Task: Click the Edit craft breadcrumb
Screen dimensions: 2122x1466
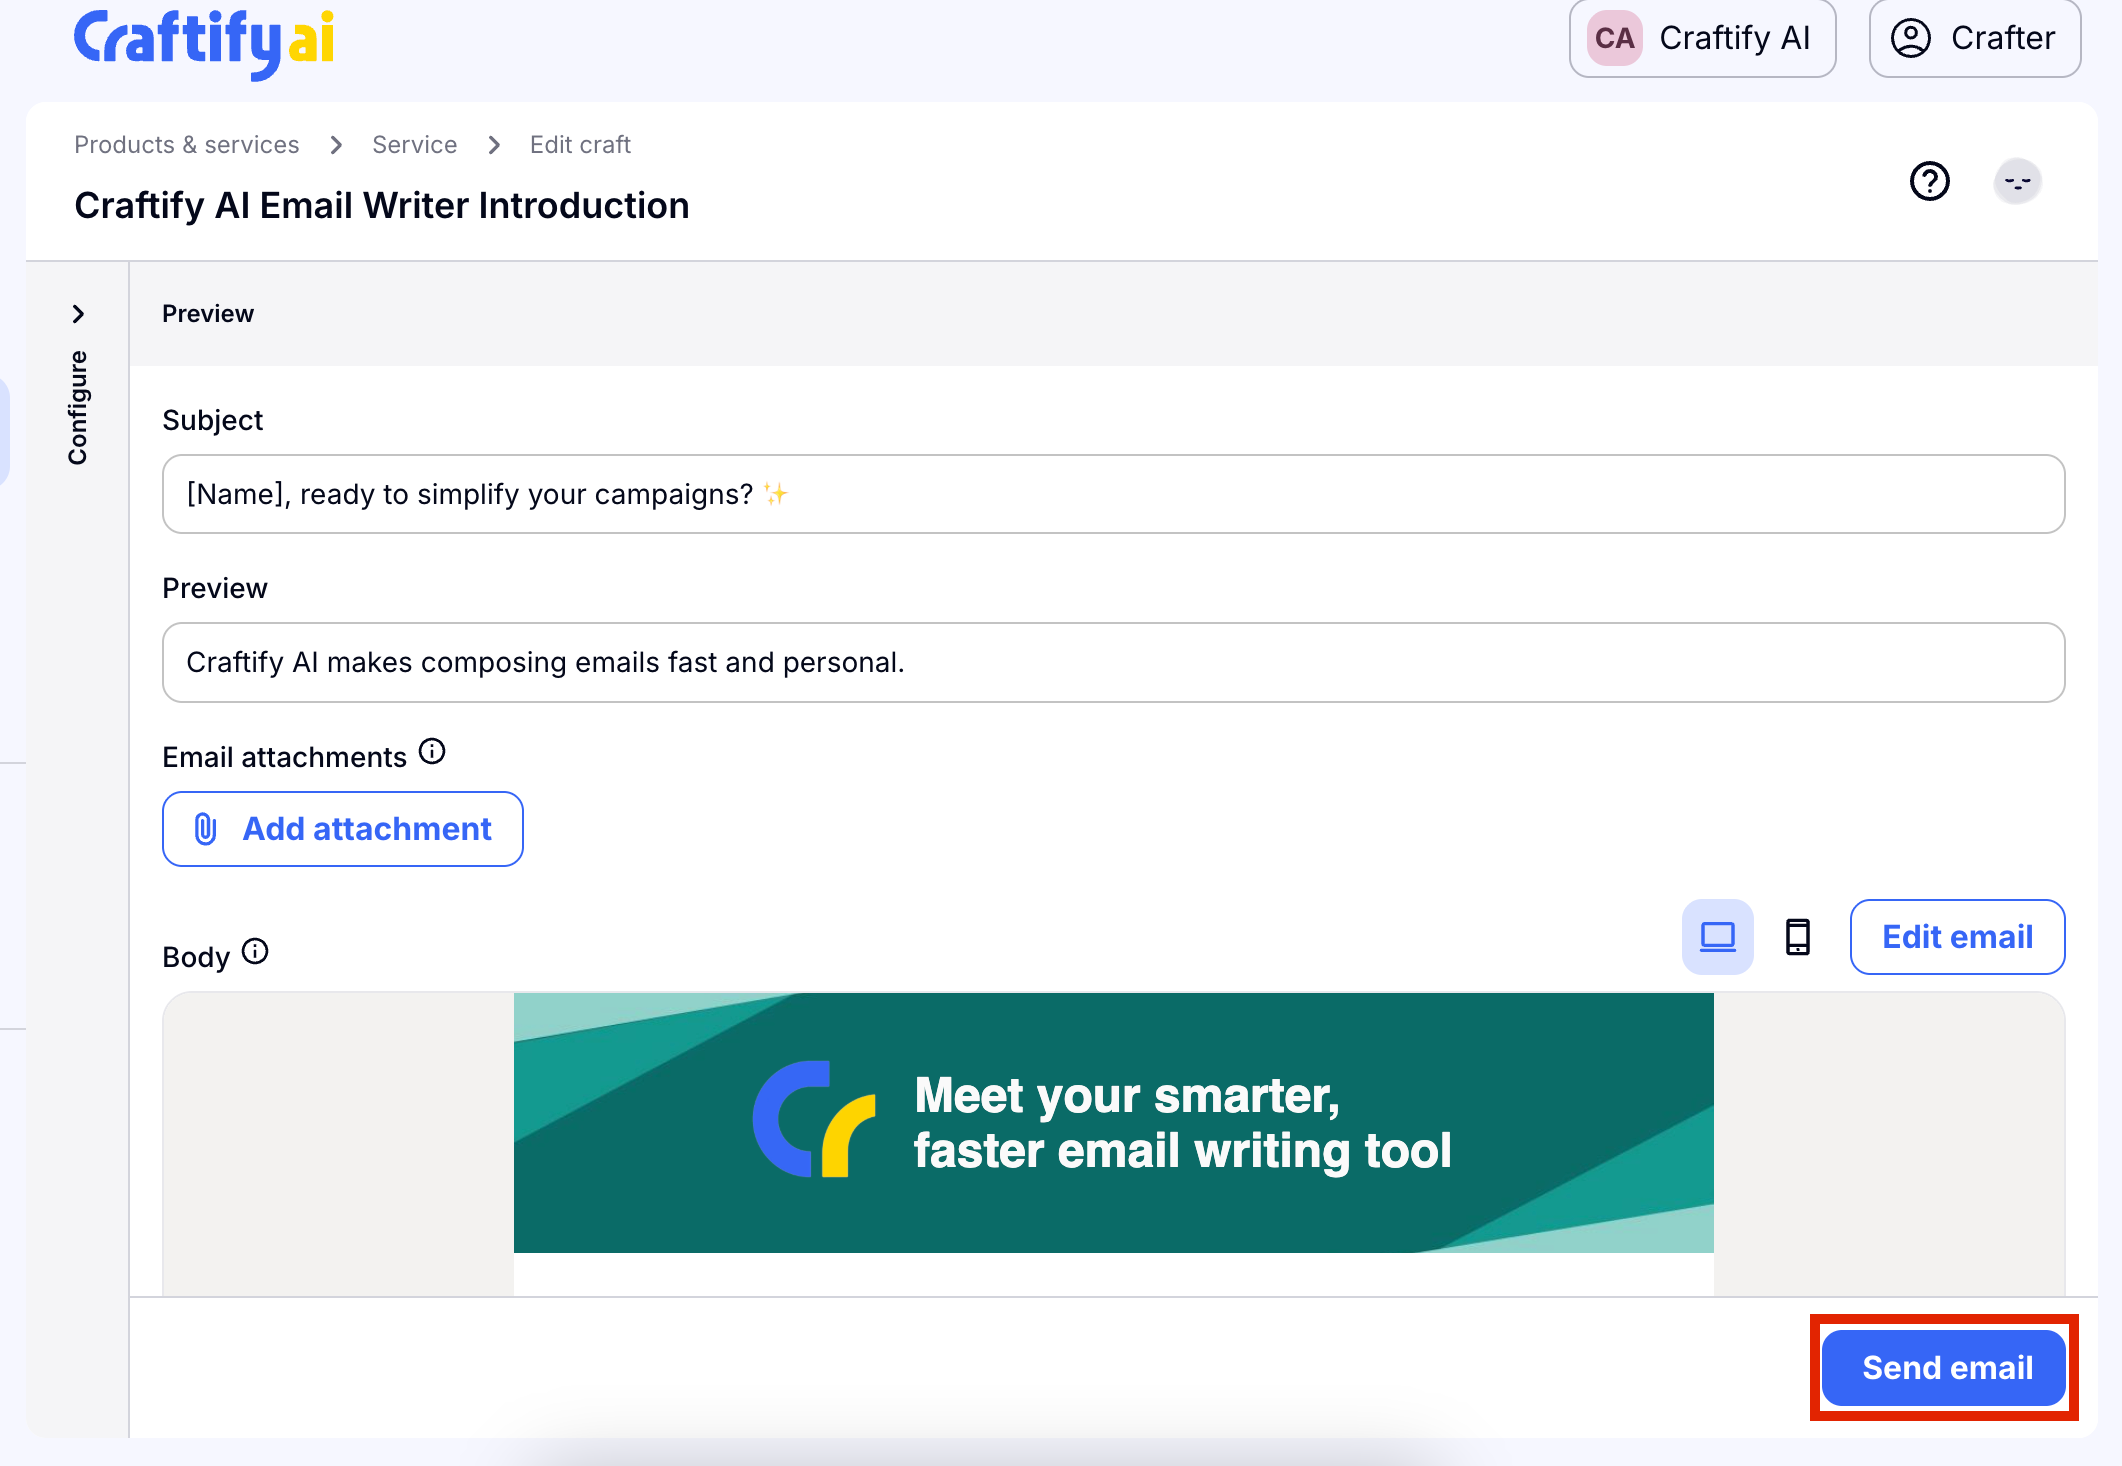Action: (580, 145)
